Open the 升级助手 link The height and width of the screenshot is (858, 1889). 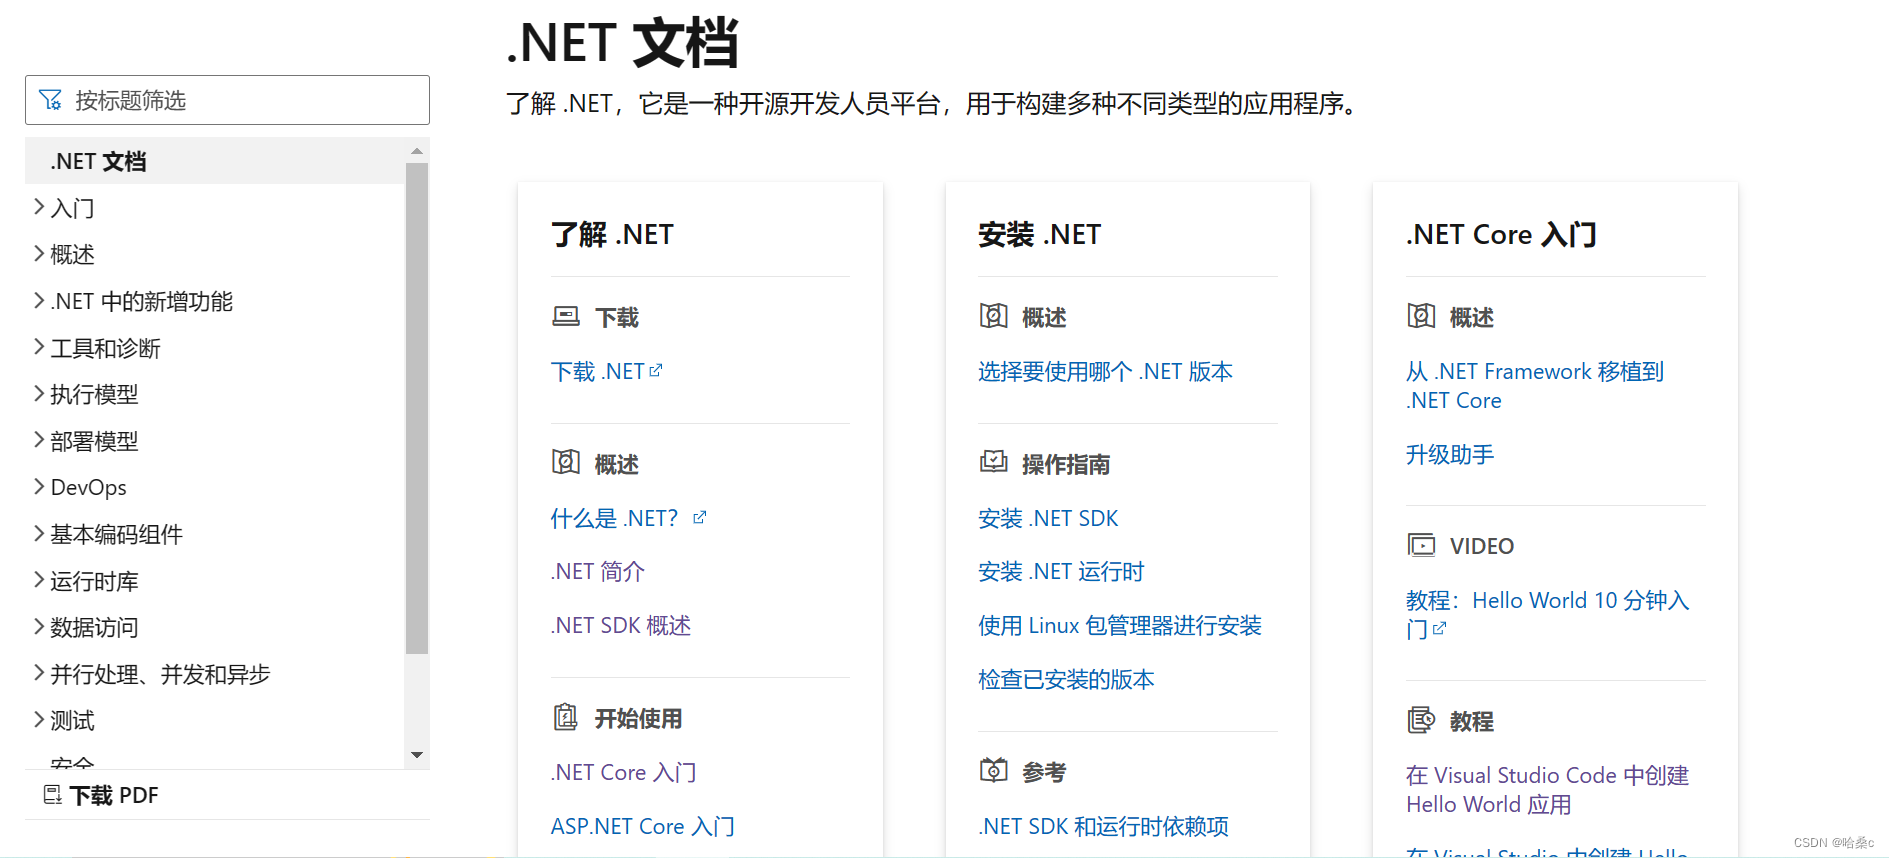coord(1450,455)
